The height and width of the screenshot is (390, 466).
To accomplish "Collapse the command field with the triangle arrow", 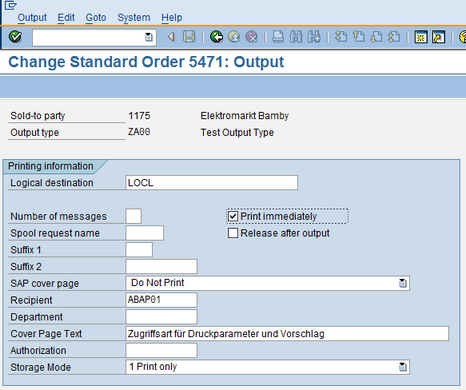I will click(171, 37).
